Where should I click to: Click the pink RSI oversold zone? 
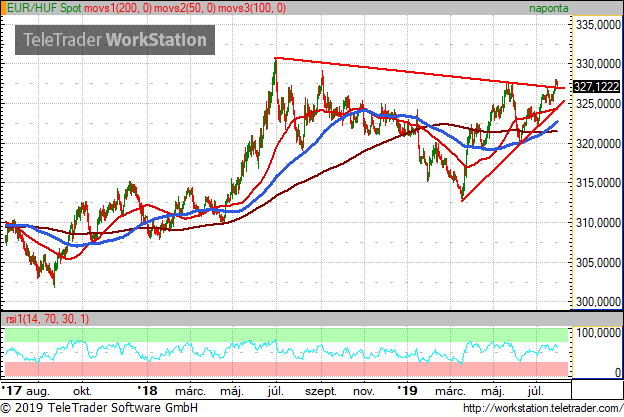(x=286, y=369)
